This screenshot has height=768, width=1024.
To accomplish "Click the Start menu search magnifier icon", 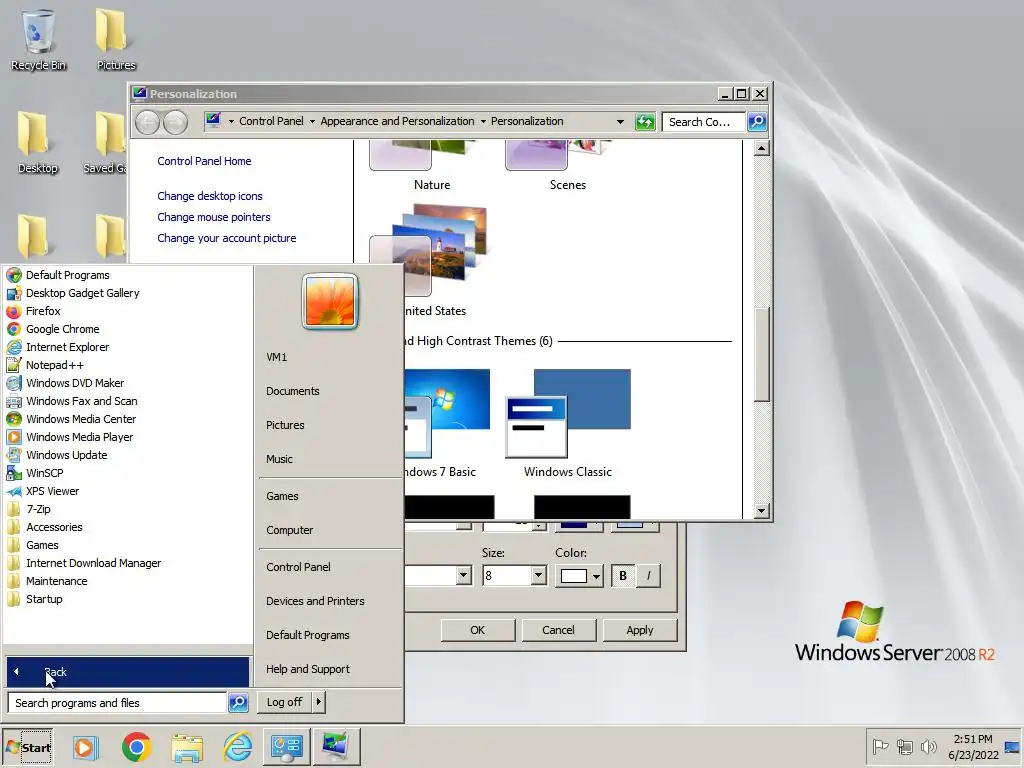I will point(238,703).
